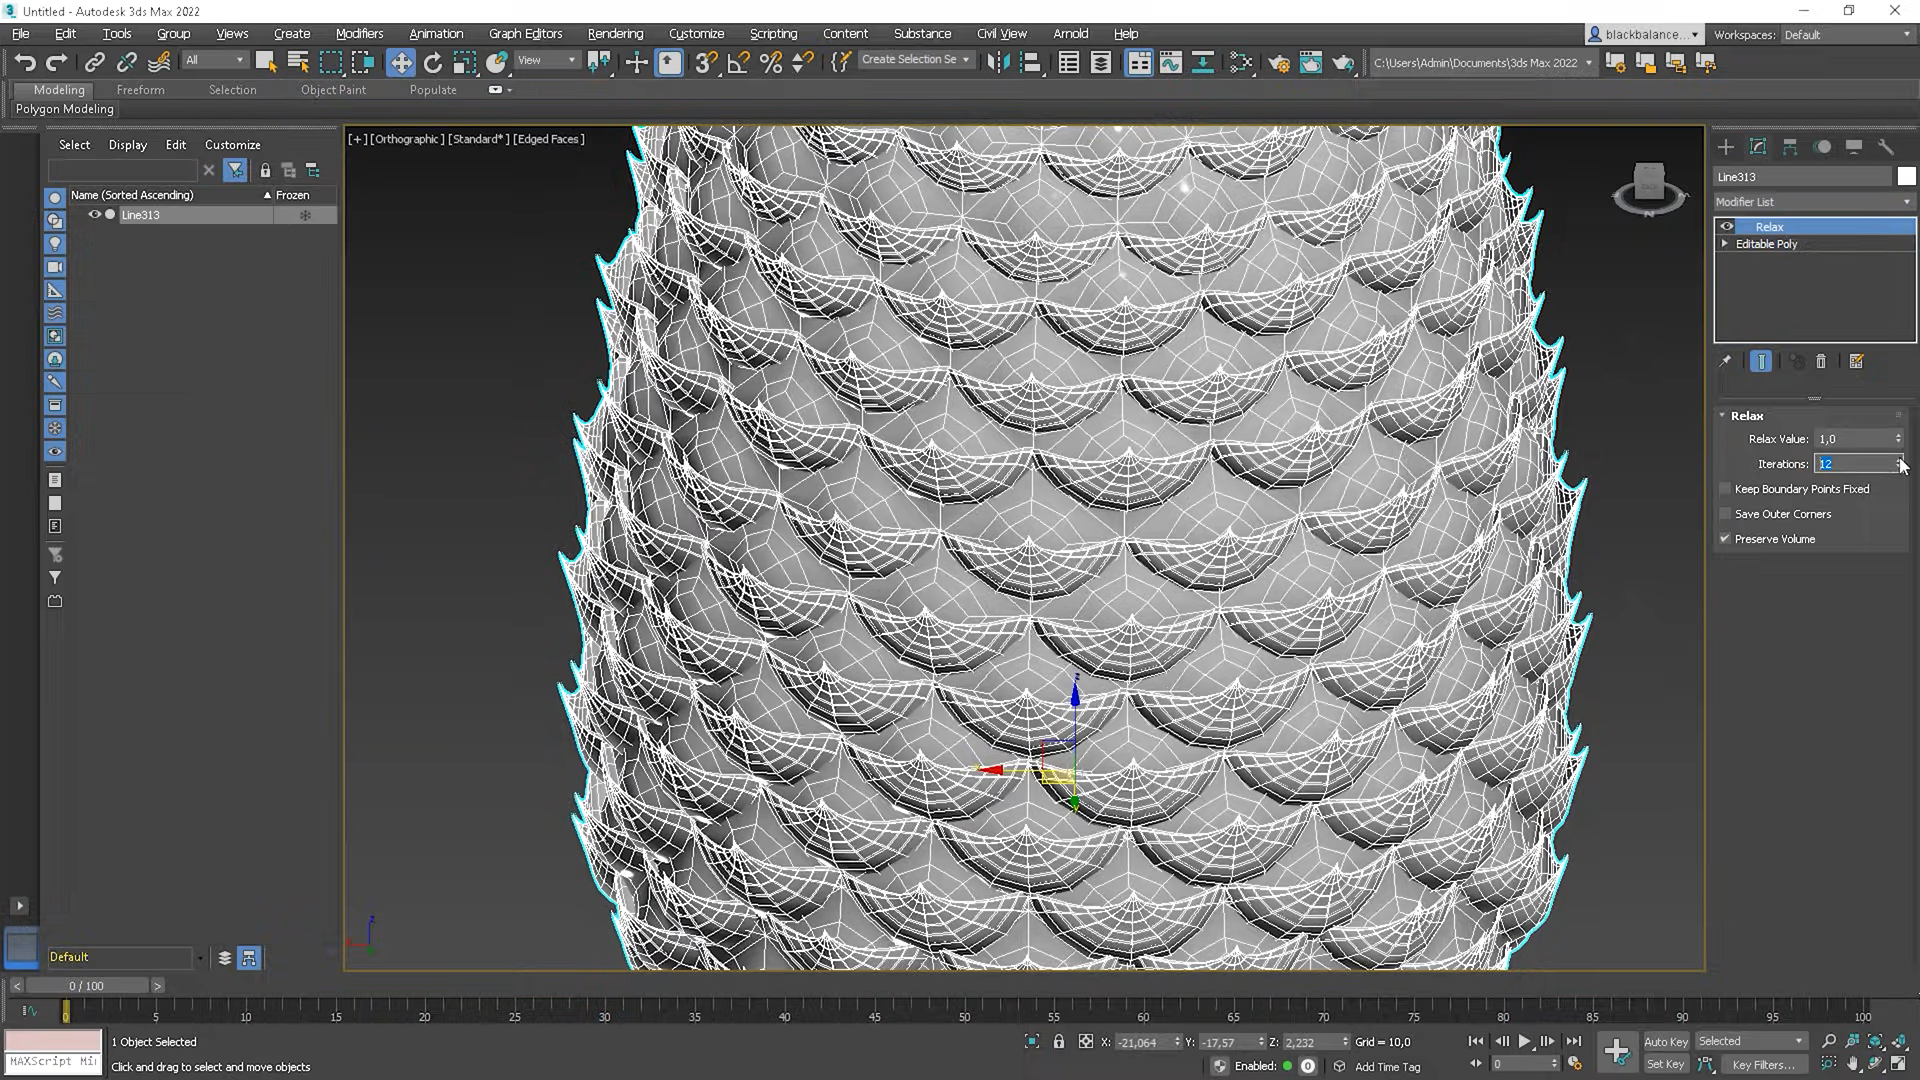
Task: Enable Preserve Volume checkbox
Action: point(1726,538)
